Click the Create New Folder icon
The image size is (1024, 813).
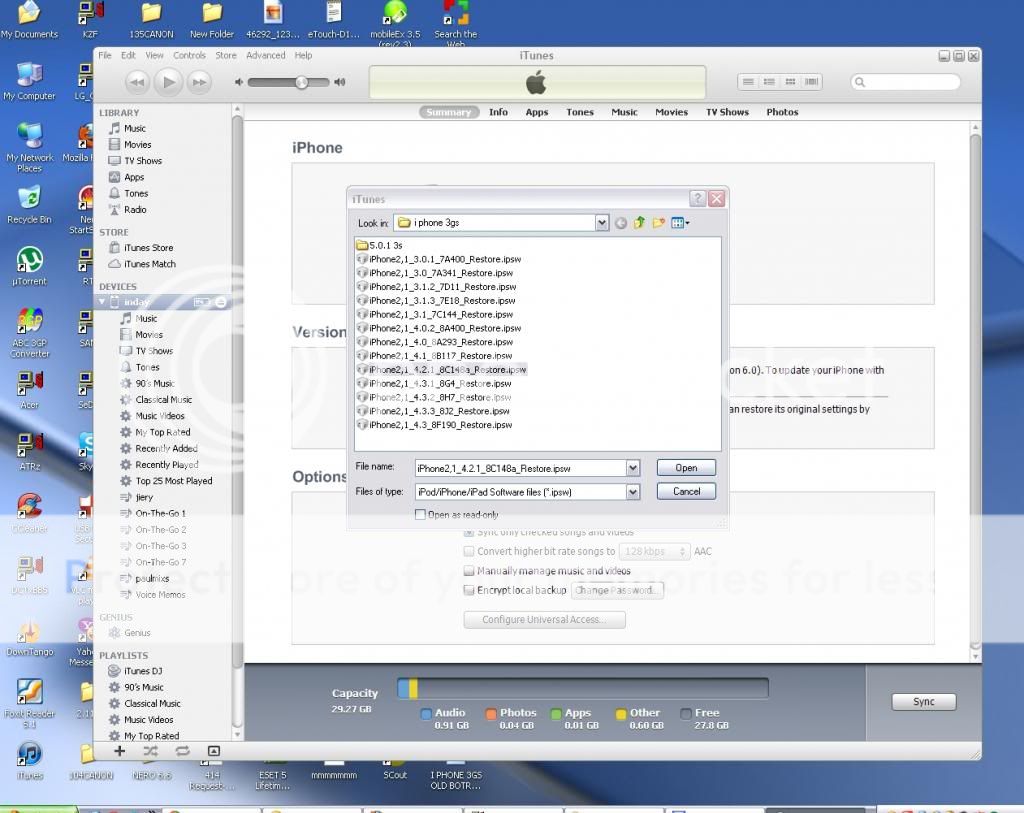click(x=658, y=223)
